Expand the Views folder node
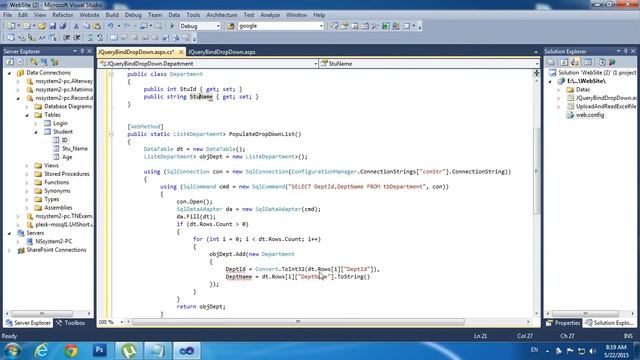Image resolution: width=640 pixels, height=360 pixels. pos(27,166)
